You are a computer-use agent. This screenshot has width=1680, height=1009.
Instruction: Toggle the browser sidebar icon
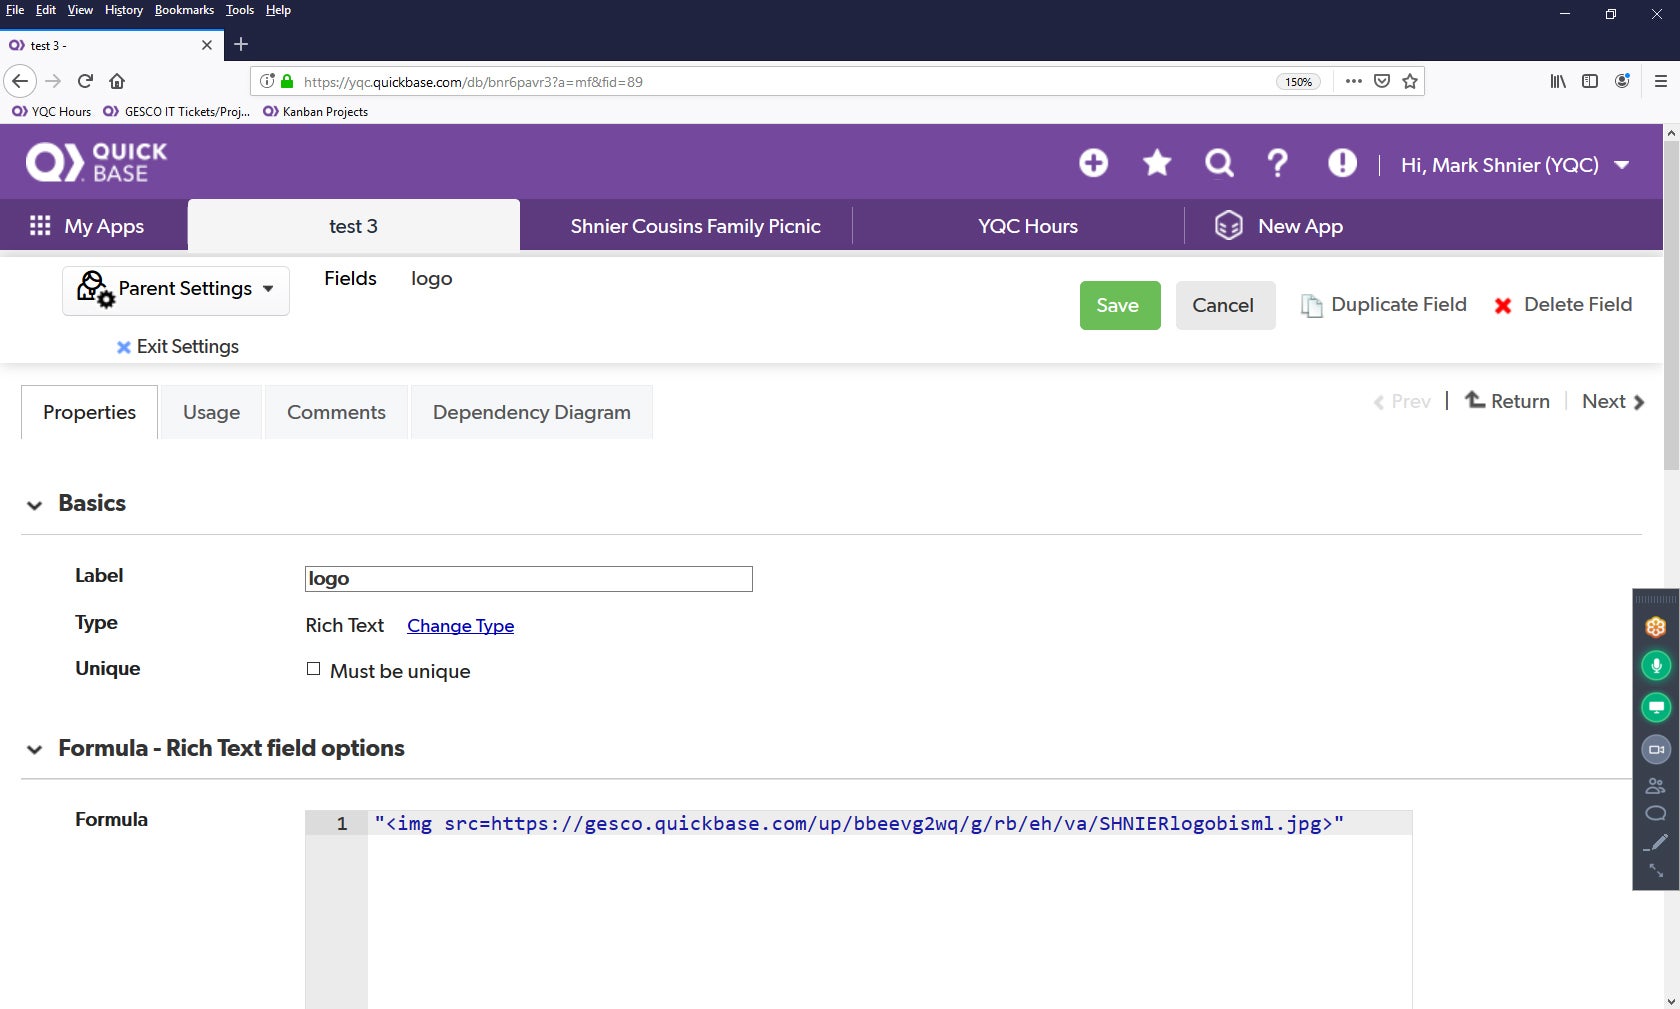1590,81
